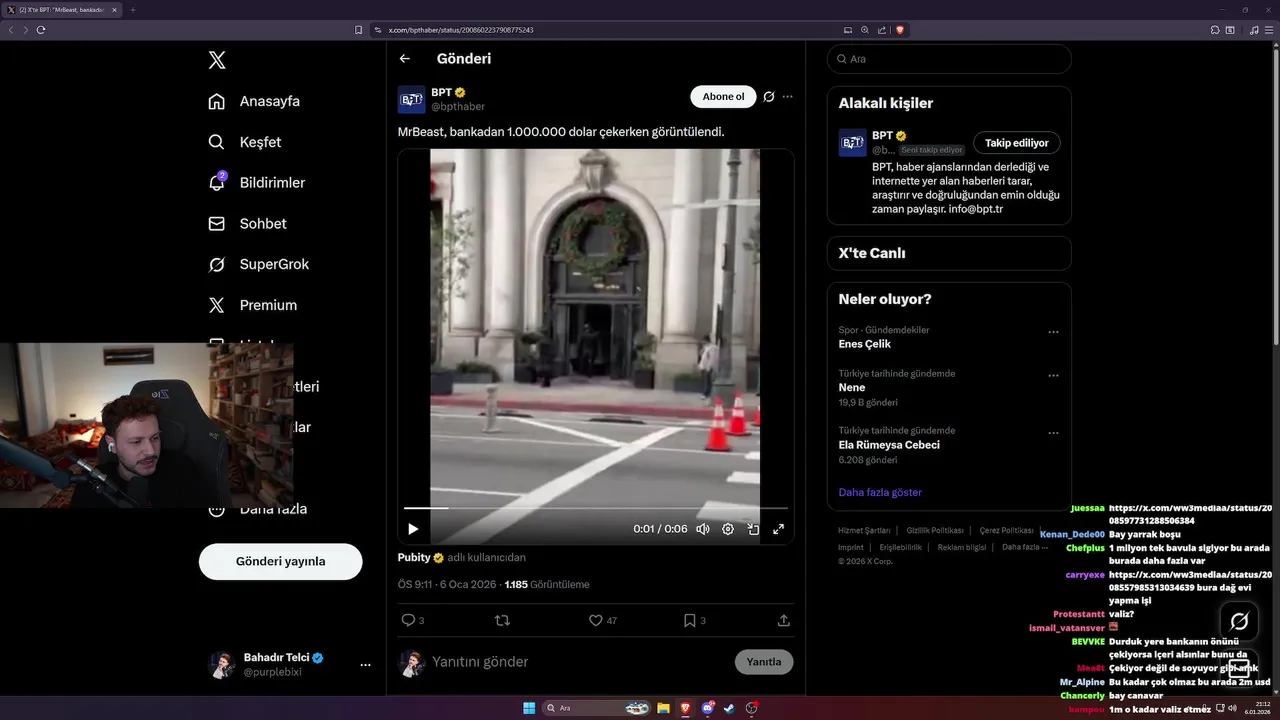
Task: Click the Enes Çelik trending topic
Action: 864,344
